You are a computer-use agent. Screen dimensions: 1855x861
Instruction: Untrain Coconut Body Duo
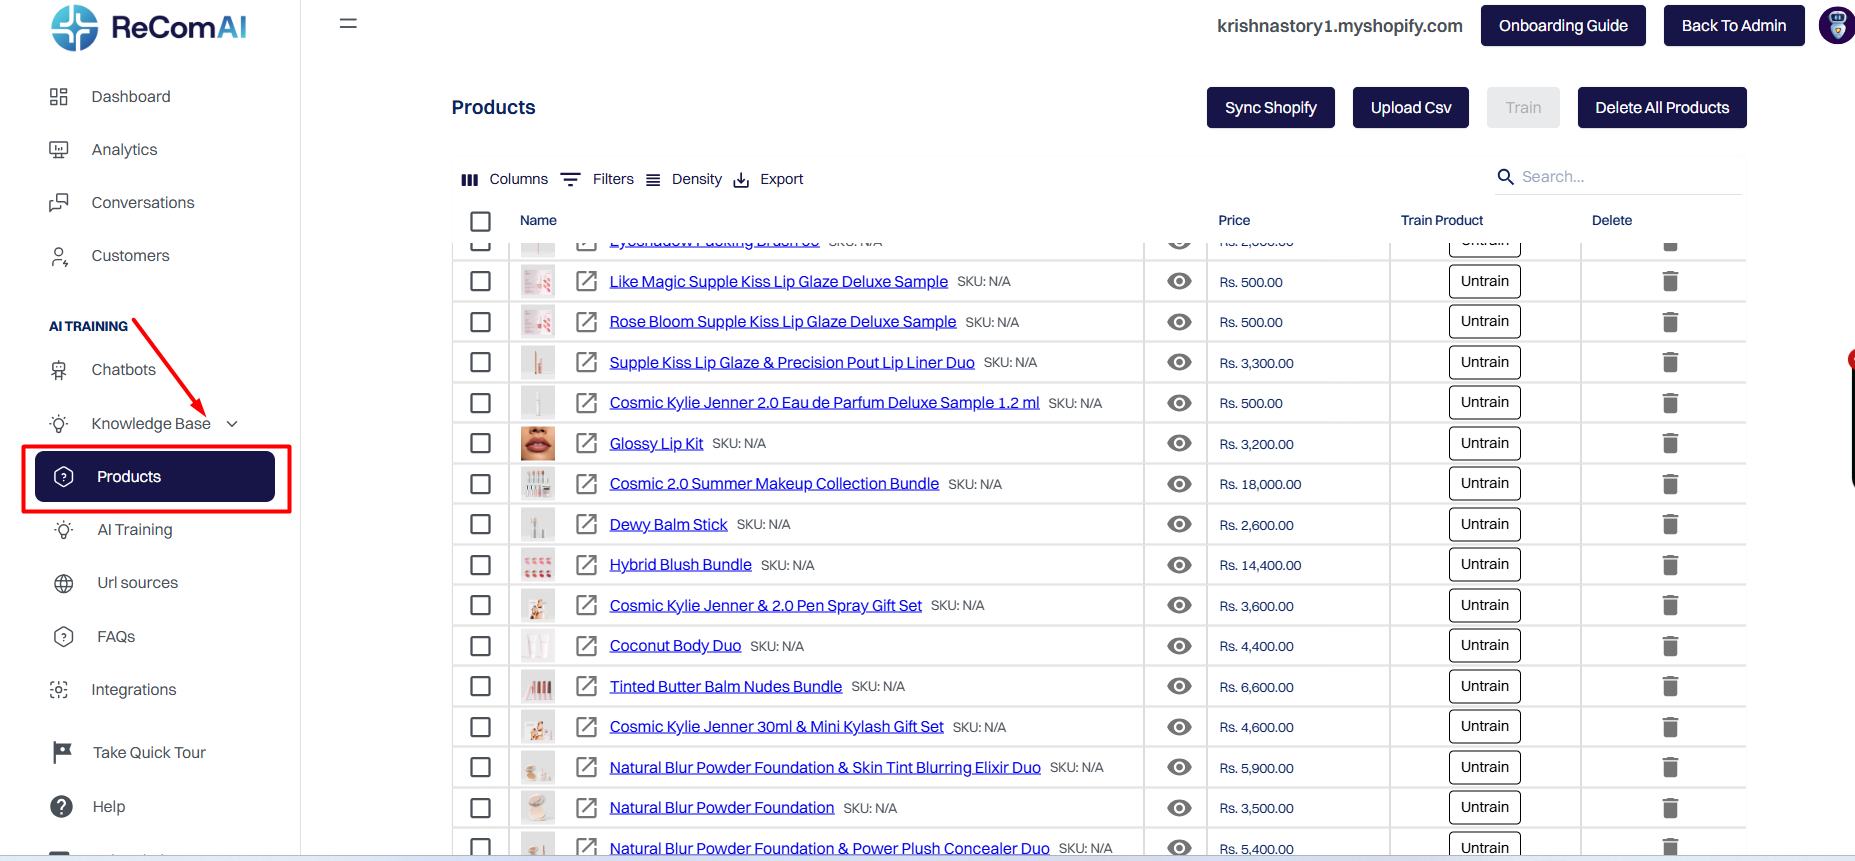[x=1485, y=646]
